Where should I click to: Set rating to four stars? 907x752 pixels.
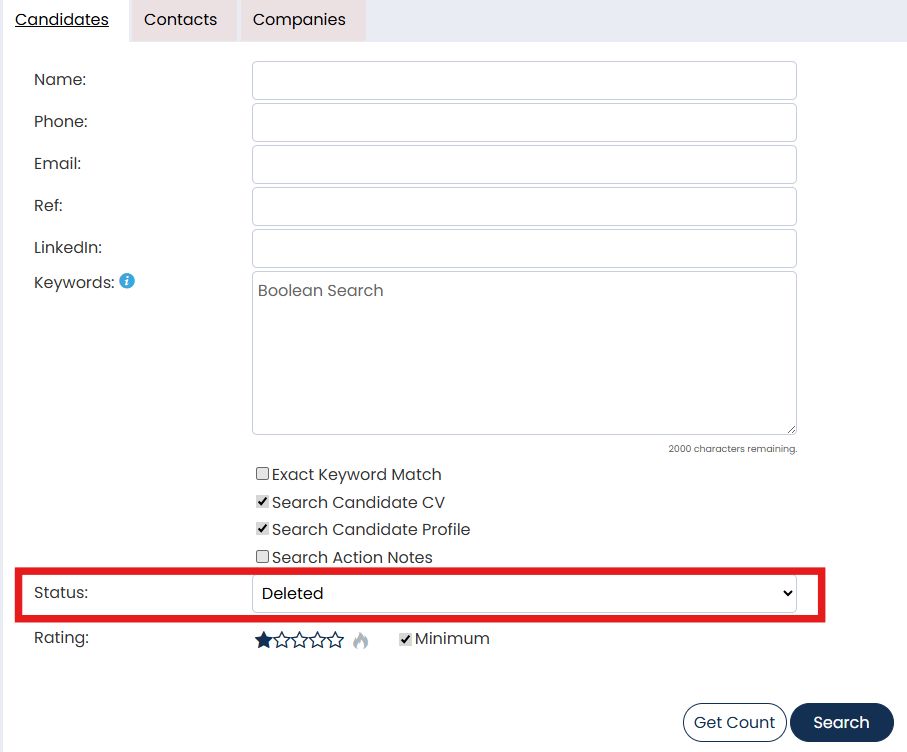coord(318,640)
